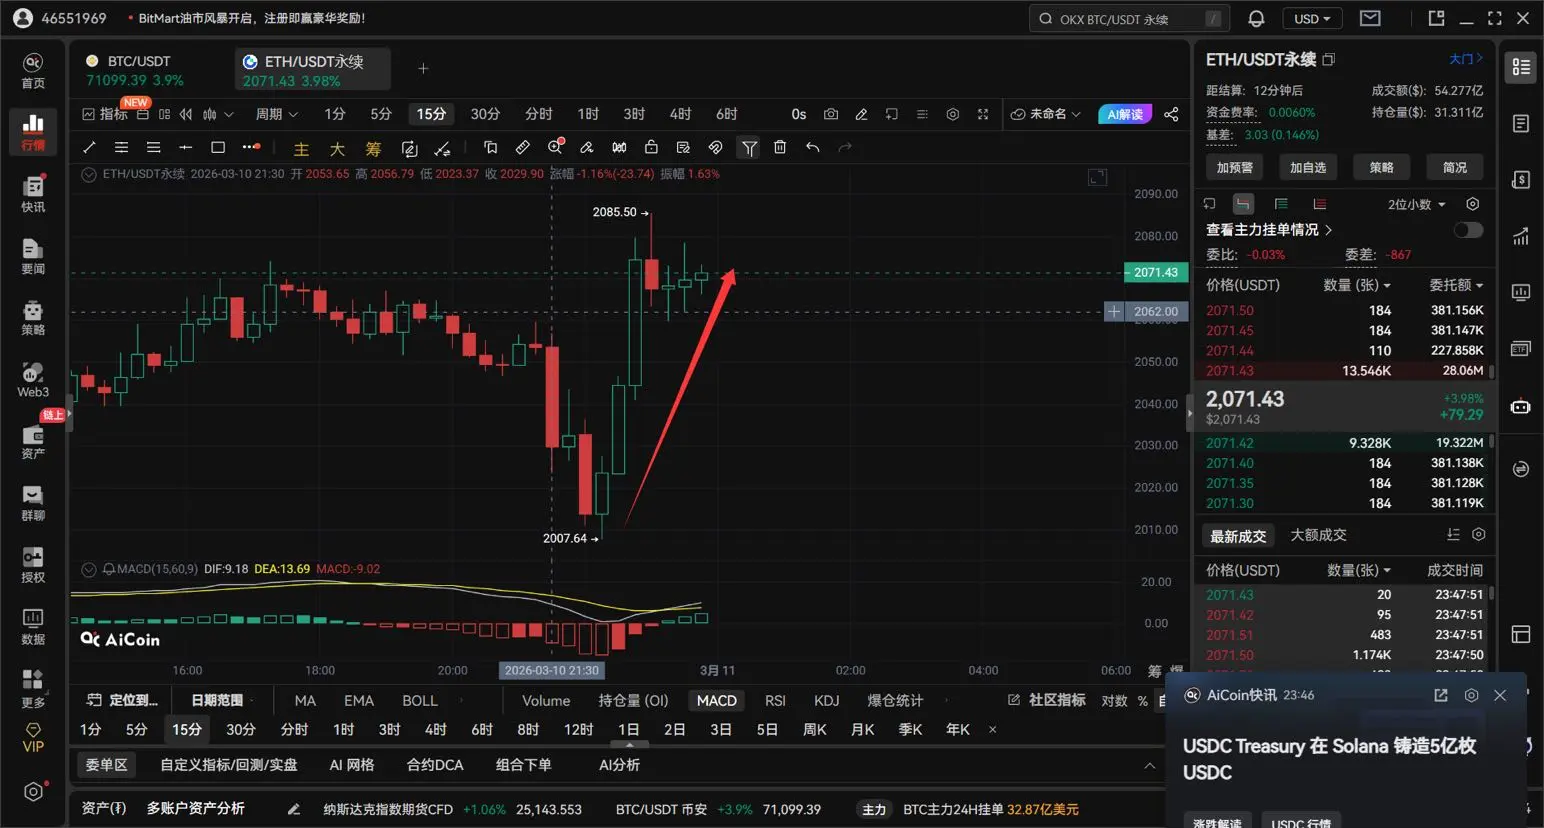
Task: Undo the last drawing action
Action: pyautogui.click(x=813, y=147)
